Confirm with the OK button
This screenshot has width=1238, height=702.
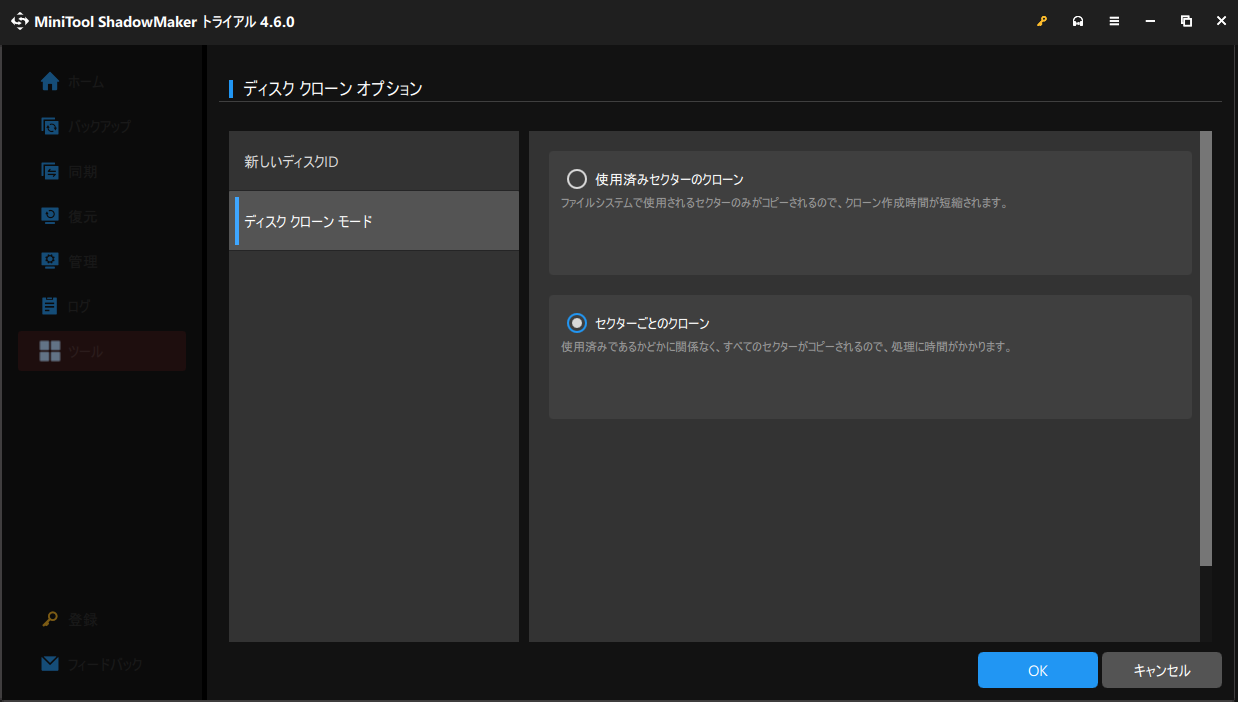(1038, 670)
